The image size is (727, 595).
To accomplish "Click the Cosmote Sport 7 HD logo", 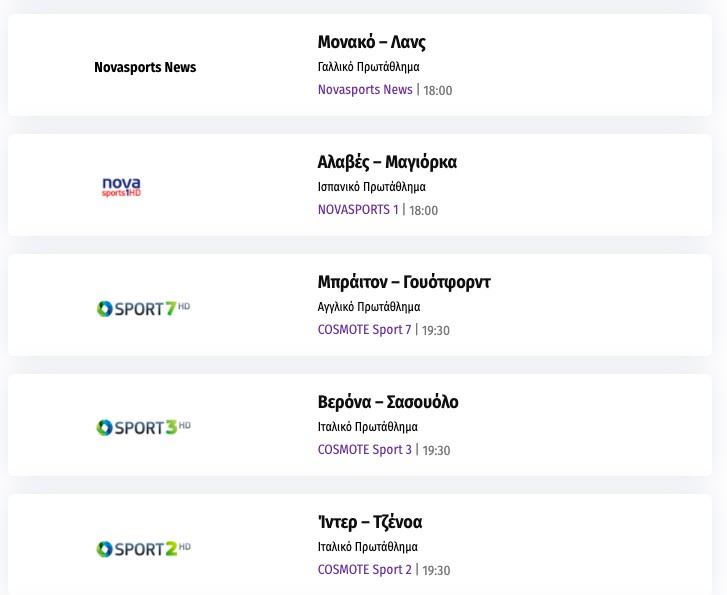I will pos(143,308).
